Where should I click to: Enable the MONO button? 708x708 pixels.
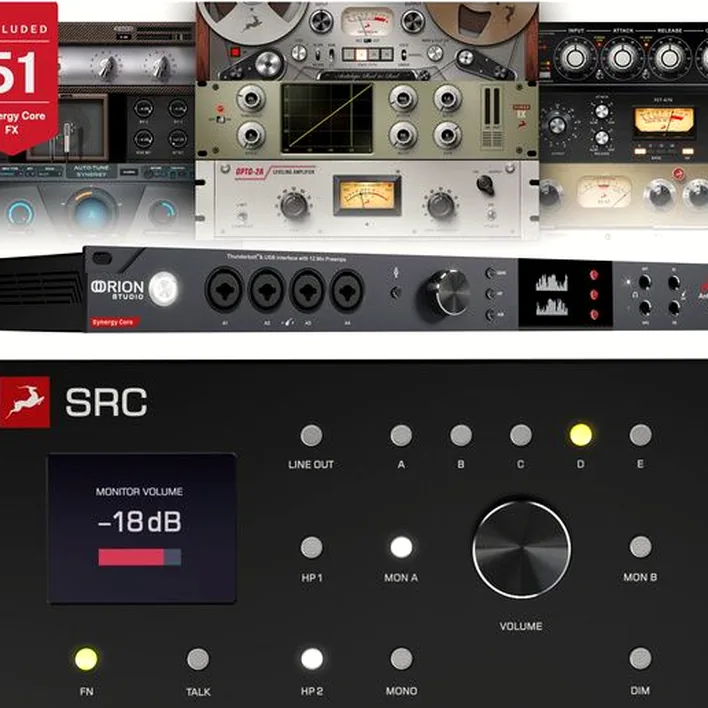(401, 659)
